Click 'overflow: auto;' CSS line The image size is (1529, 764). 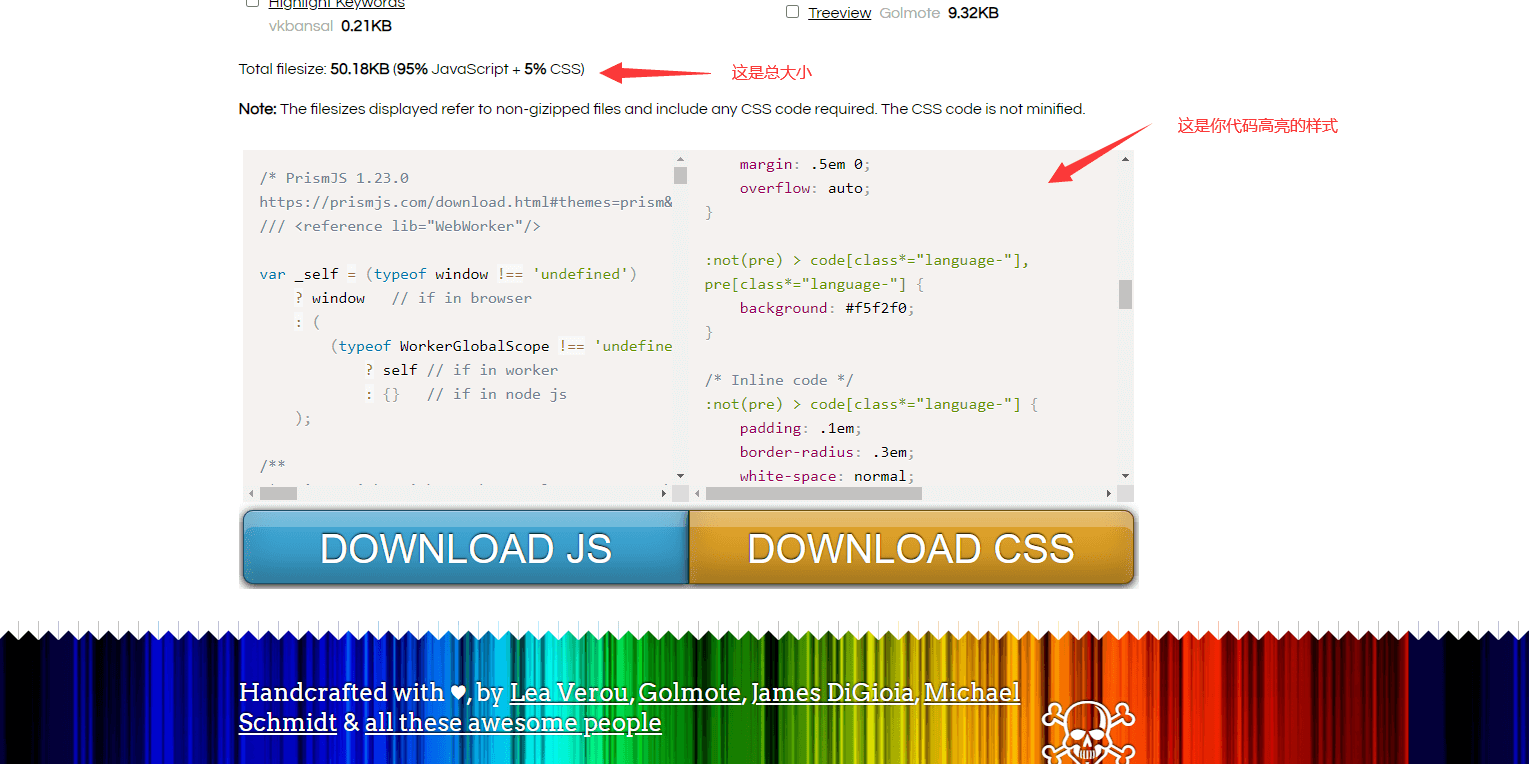tap(806, 188)
